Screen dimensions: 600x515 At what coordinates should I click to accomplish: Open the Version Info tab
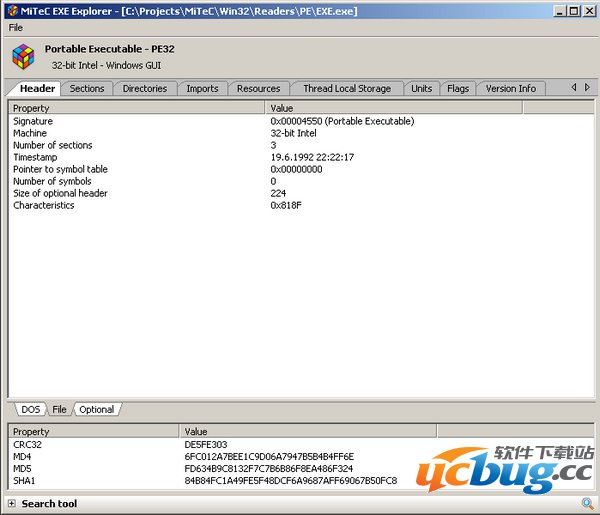click(510, 88)
